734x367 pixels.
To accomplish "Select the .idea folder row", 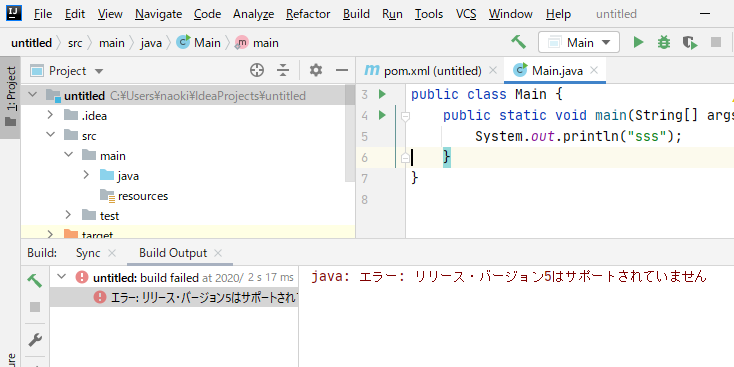I will tap(187, 115).
